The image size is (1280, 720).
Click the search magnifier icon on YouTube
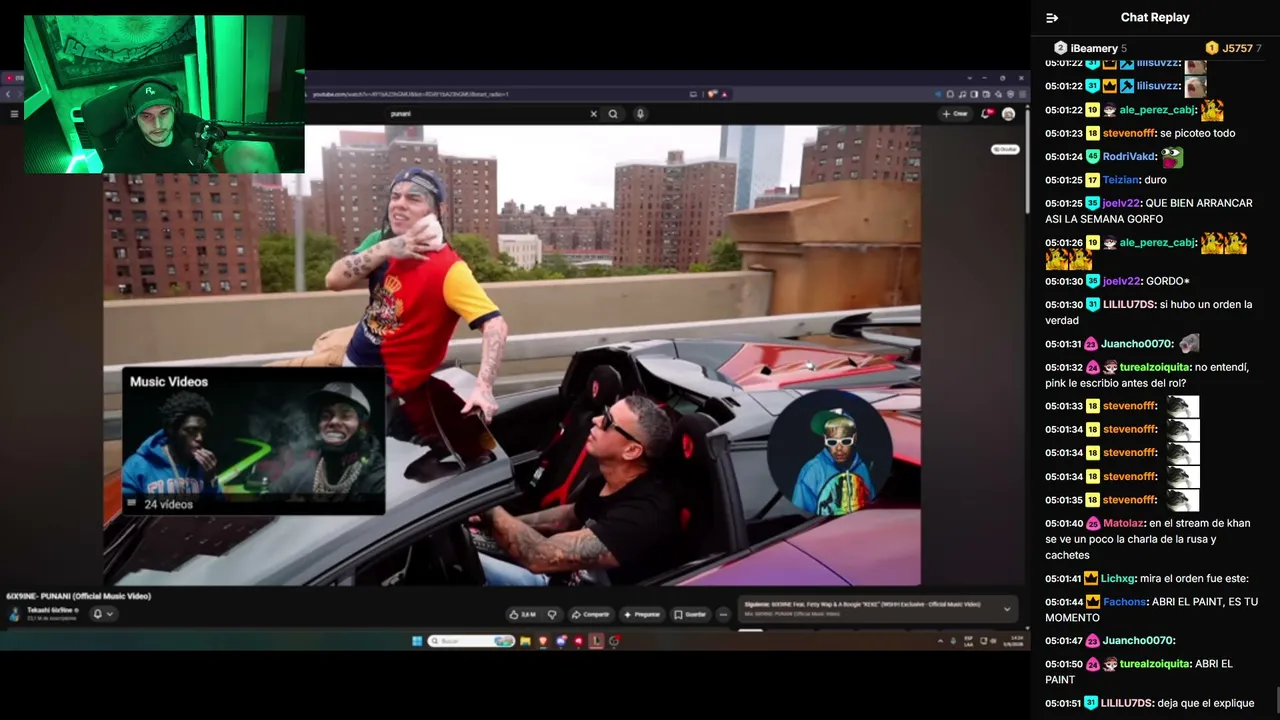pyautogui.click(x=613, y=114)
